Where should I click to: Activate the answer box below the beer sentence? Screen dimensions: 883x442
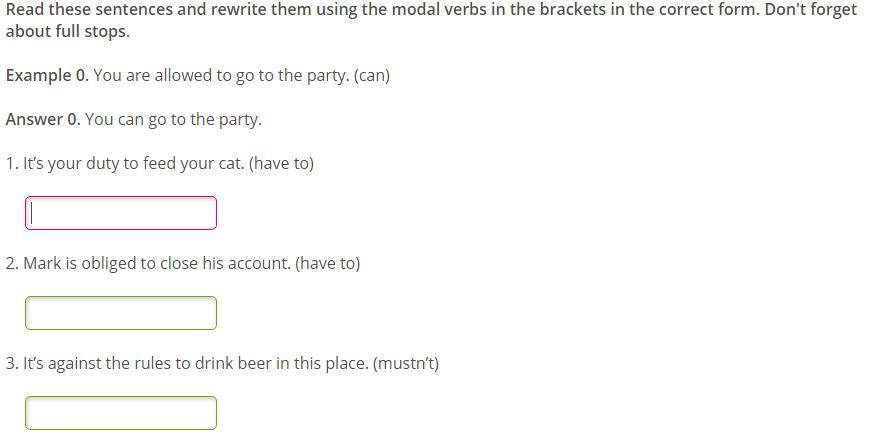pos(121,413)
